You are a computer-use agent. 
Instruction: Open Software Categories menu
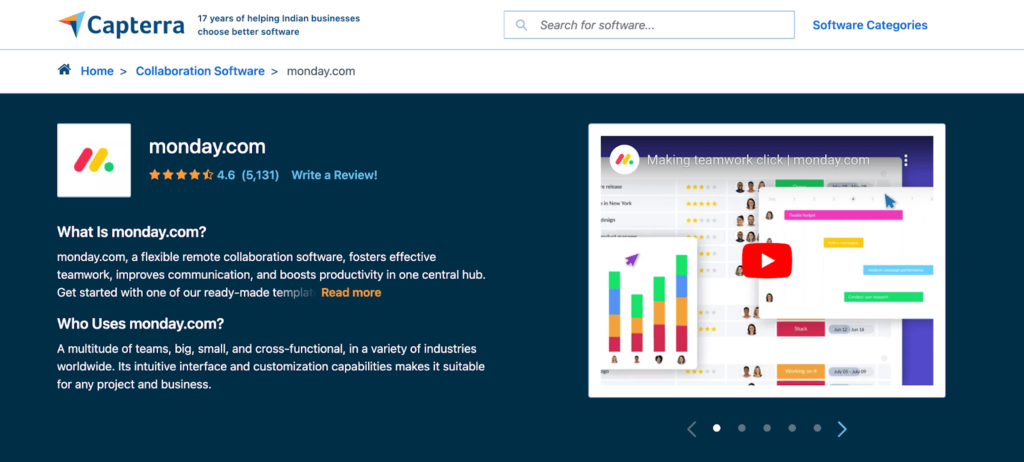(x=870, y=25)
